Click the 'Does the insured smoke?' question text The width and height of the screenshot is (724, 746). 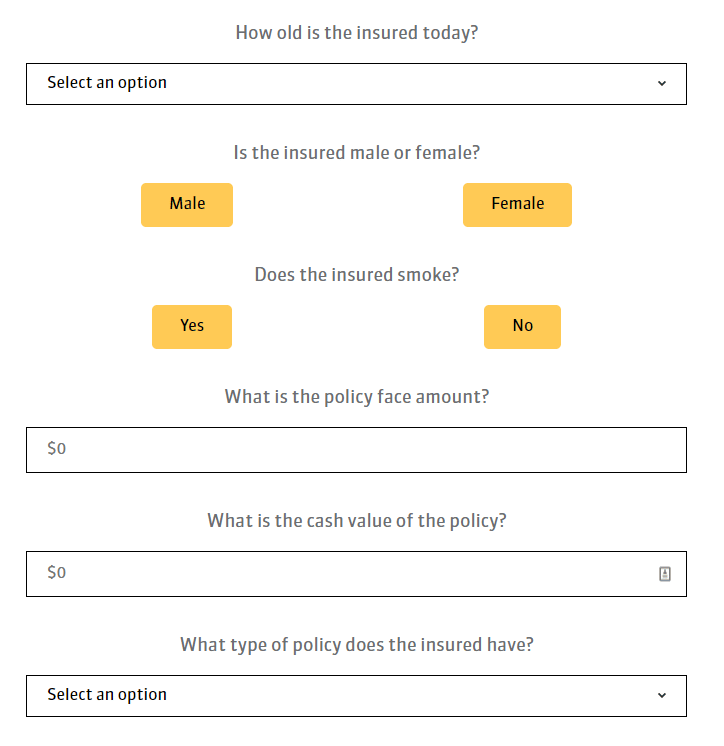click(356, 274)
